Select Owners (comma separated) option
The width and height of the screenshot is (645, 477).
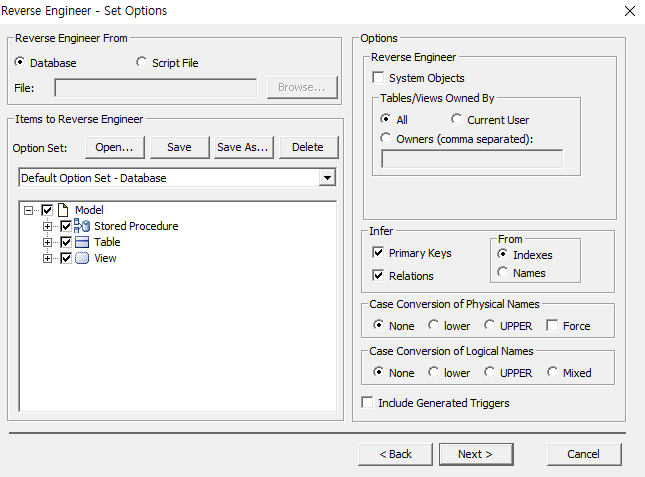click(385, 138)
